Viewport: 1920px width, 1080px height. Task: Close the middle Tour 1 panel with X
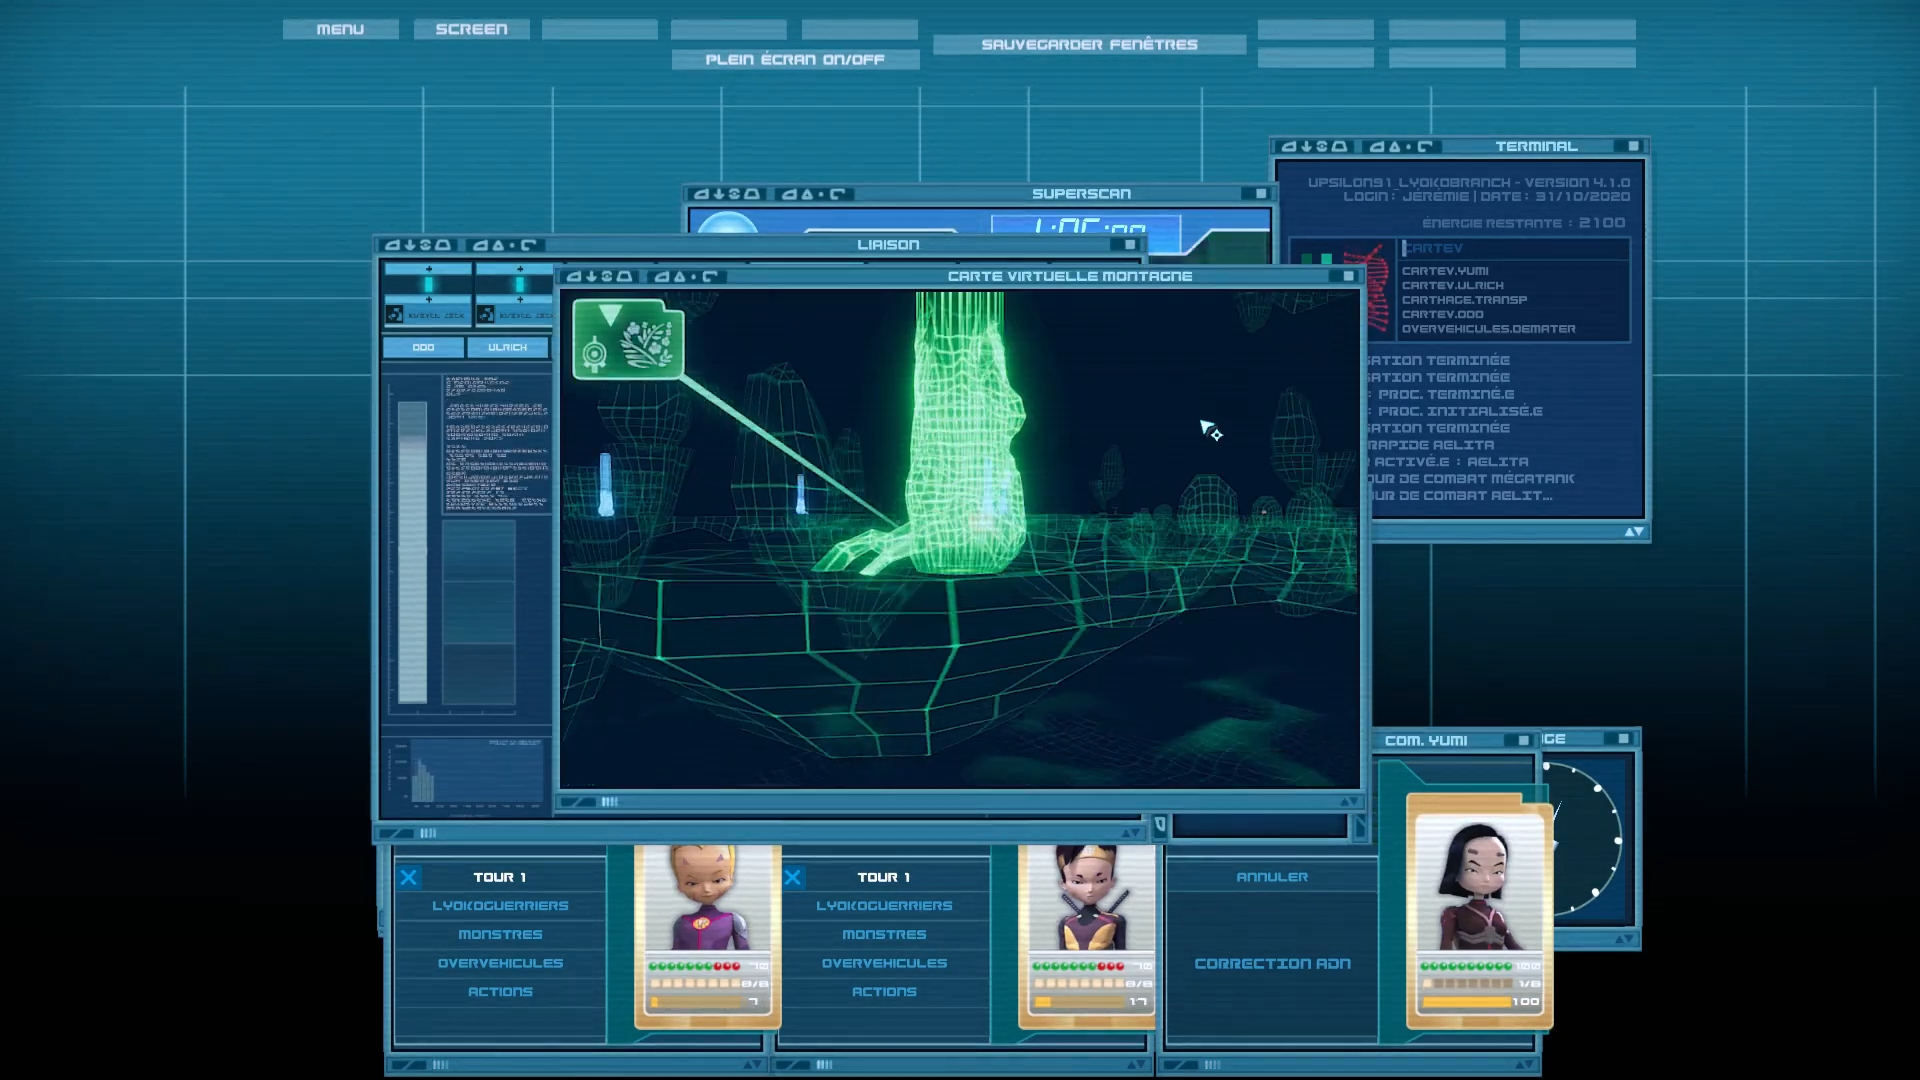pyautogui.click(x=793, y=878)
